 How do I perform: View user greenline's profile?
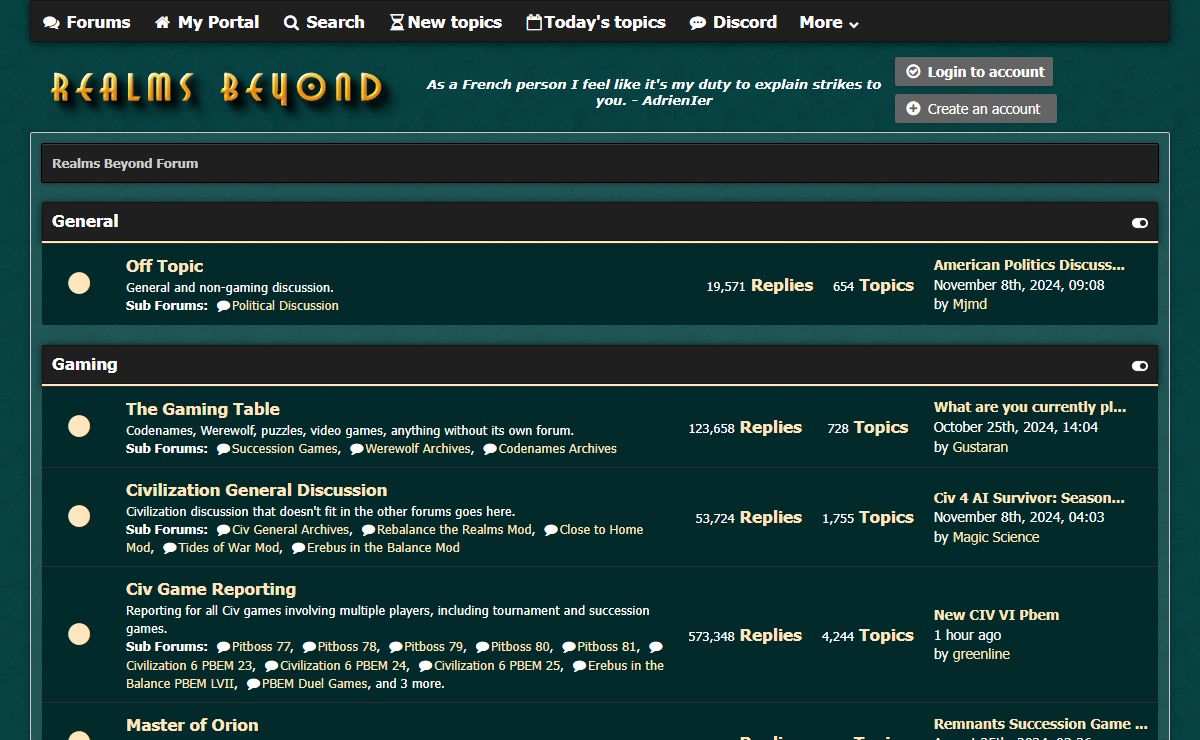pyautogui.click(x=980, y=654)
